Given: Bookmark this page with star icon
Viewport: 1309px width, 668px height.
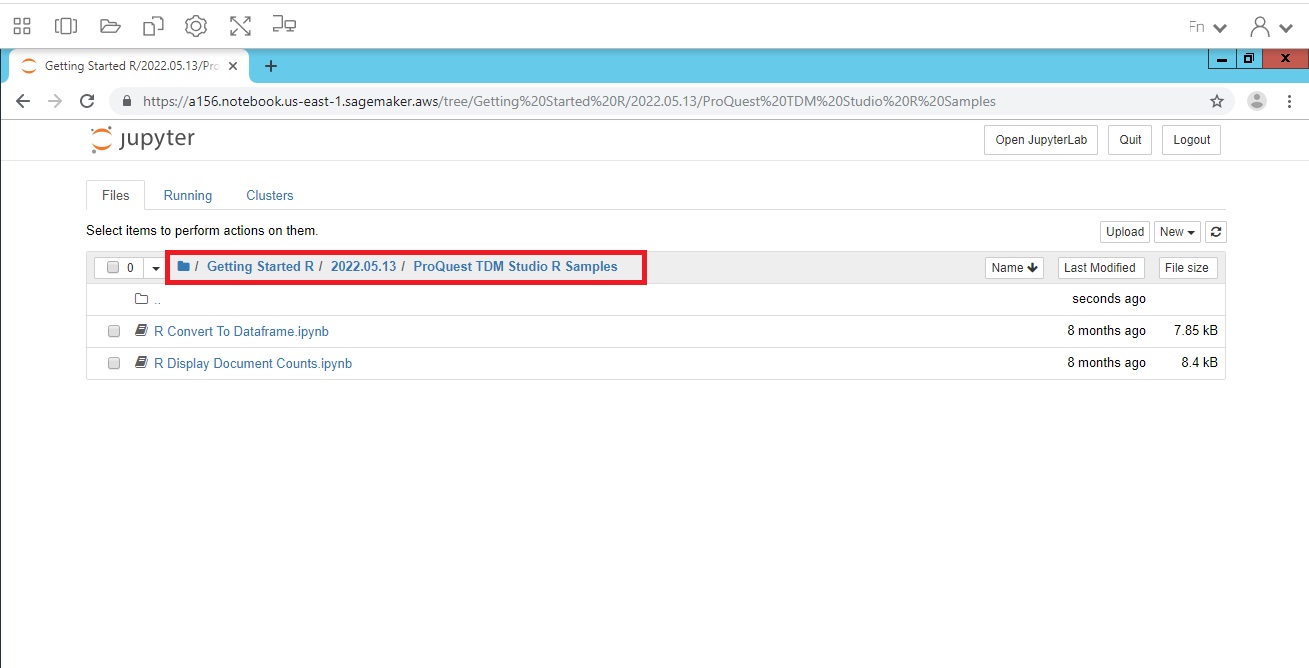Looking at the screenshot, I should coord(1217,101).
